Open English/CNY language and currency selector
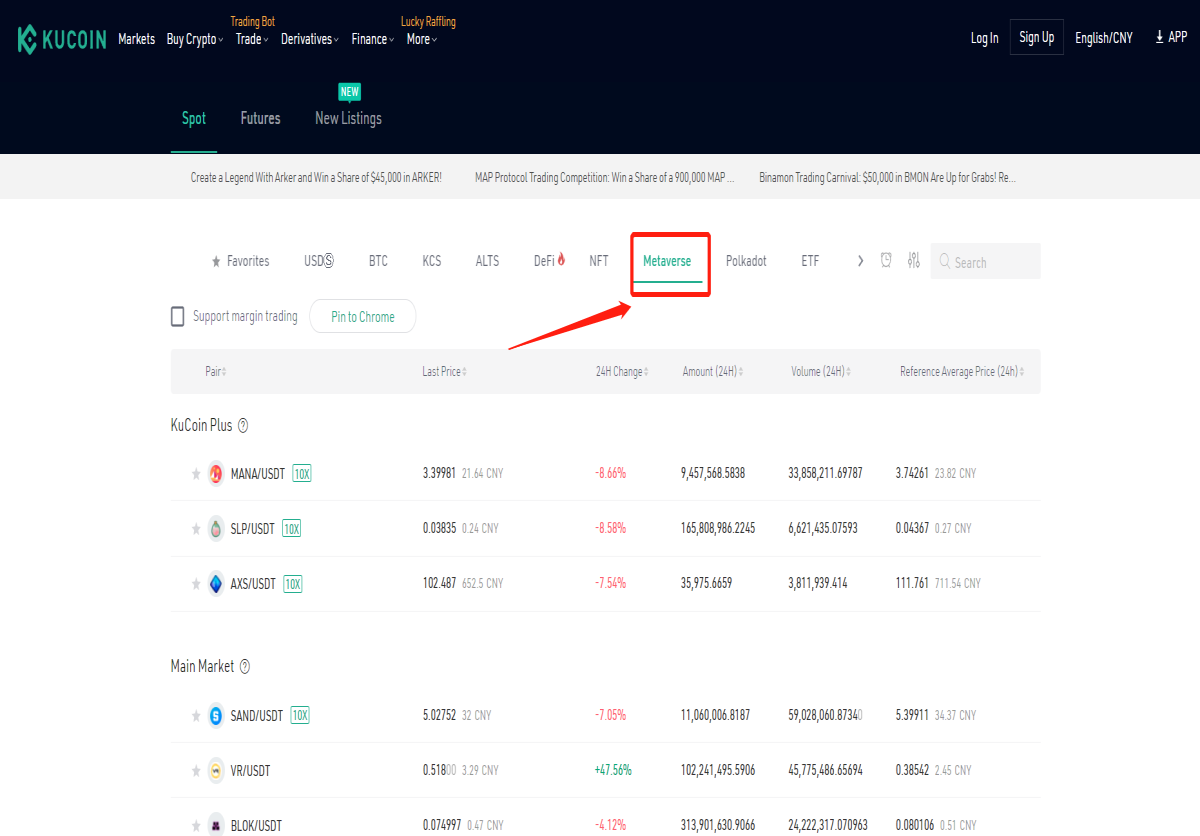Image resolution: width=1200 pixels, height=836 pixels. (1104, 38)
